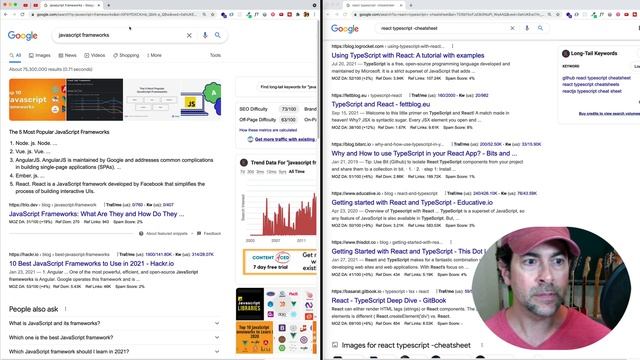This screenshot has width=640, height=360.
Task: Open 'Using TypeScript with React: A tutorial' result
Action: [x=408, y=55]
